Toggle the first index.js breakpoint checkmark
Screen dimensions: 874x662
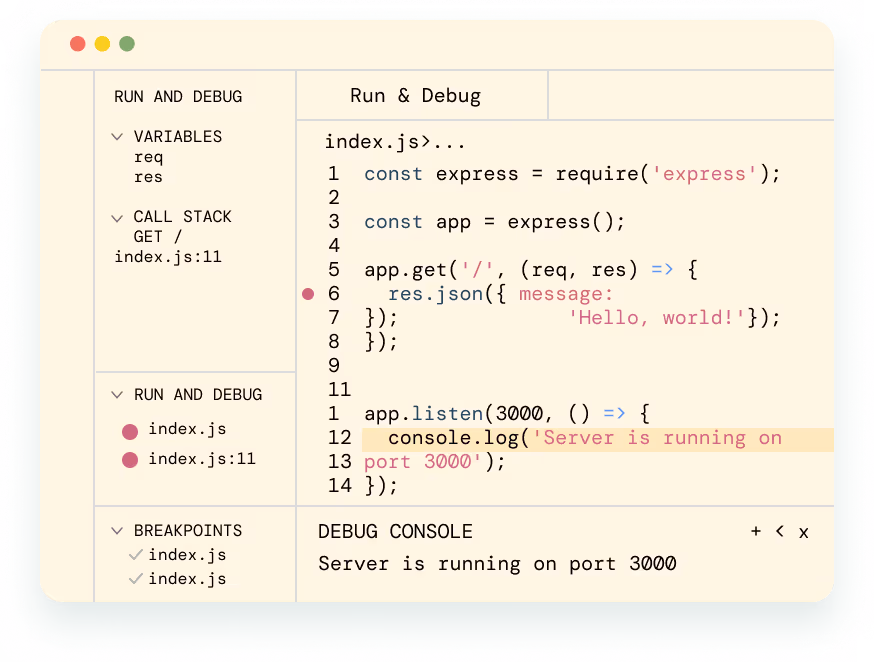pyautogui.click(x=135, y=555)
